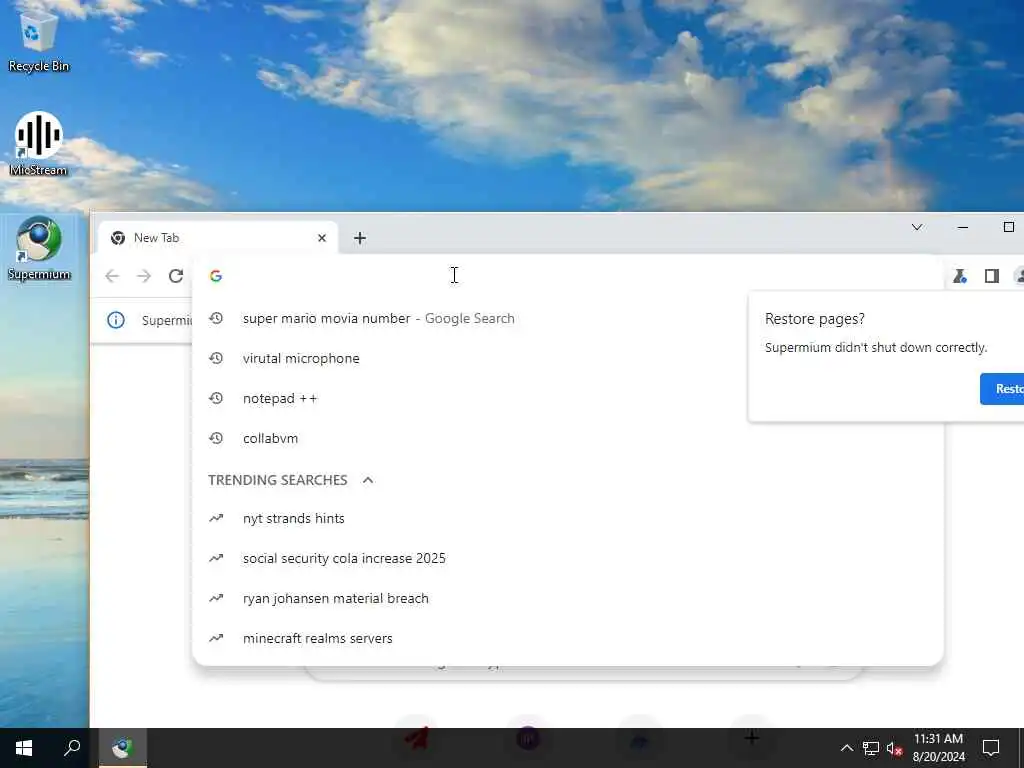
Task: Select 'social security cola increase 2025'
Action: (x=568, y=558)
